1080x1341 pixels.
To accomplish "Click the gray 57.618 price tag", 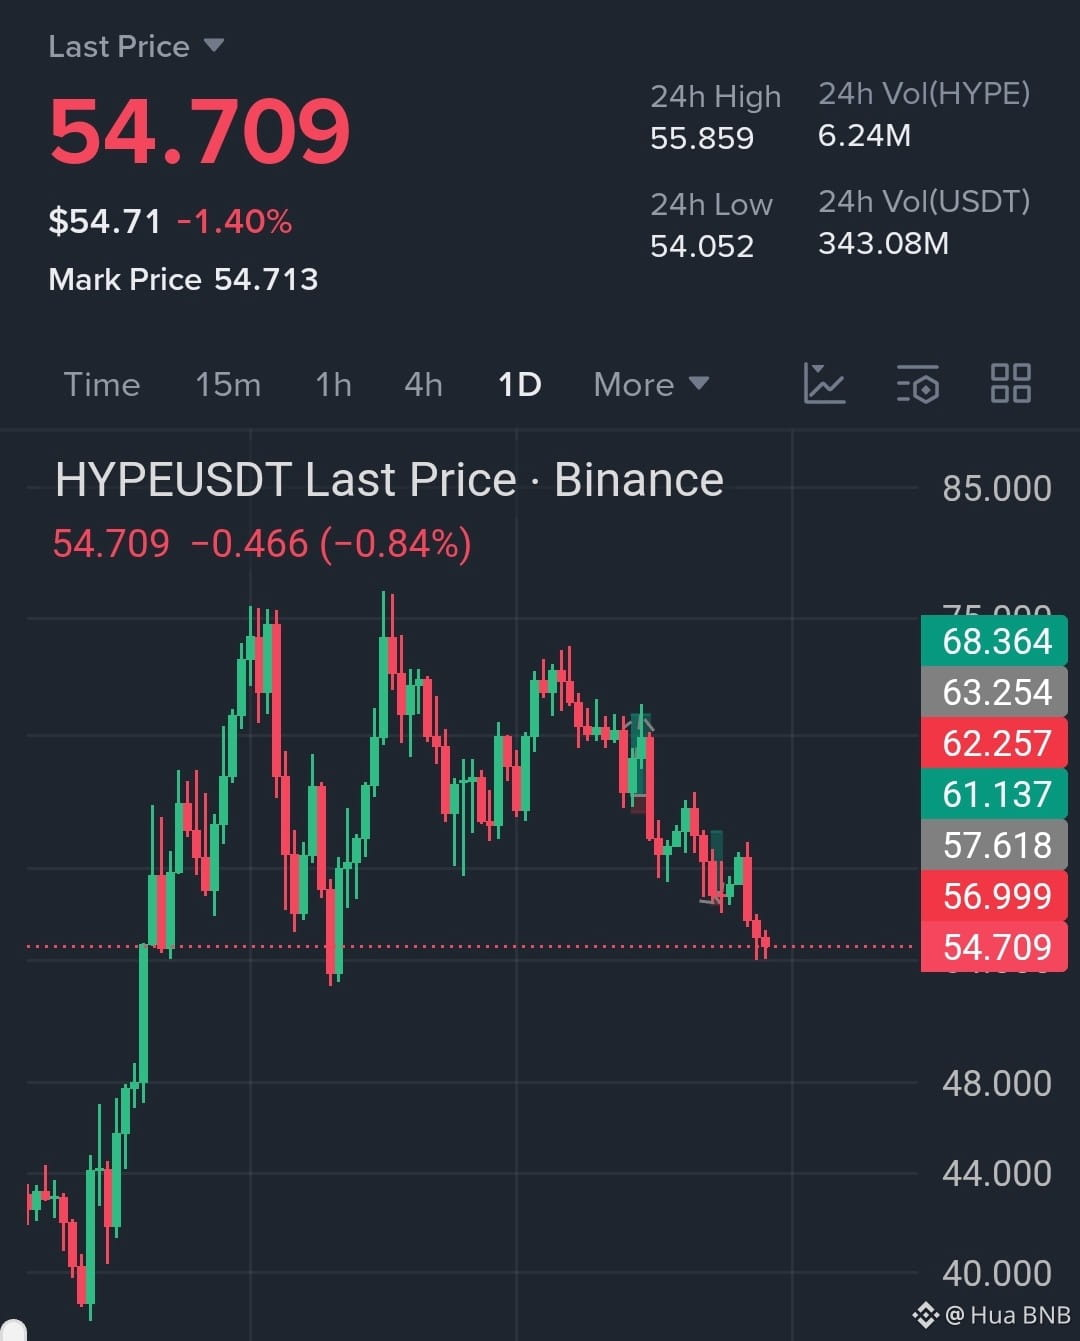I will [x=994, y=845].
